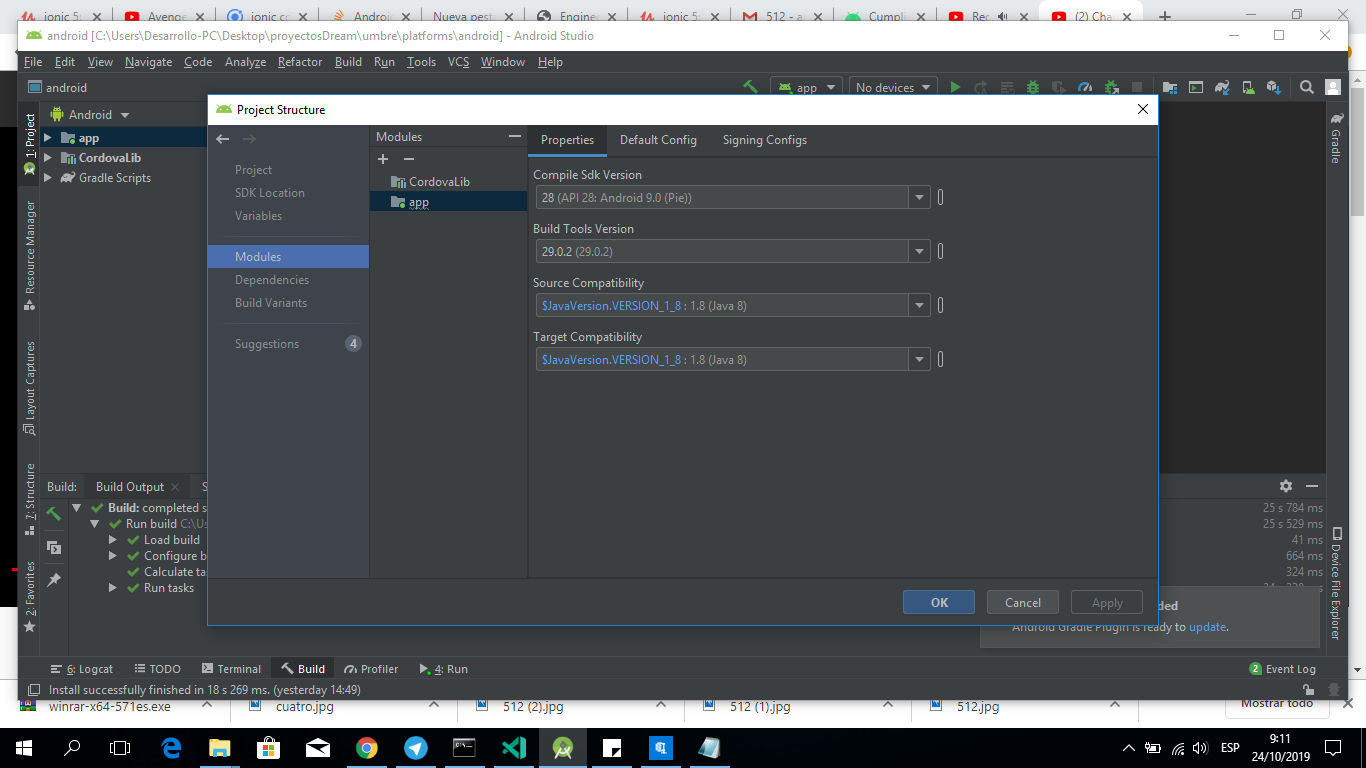Click the Run Anything terminal-window icon

pos(1195,87)
